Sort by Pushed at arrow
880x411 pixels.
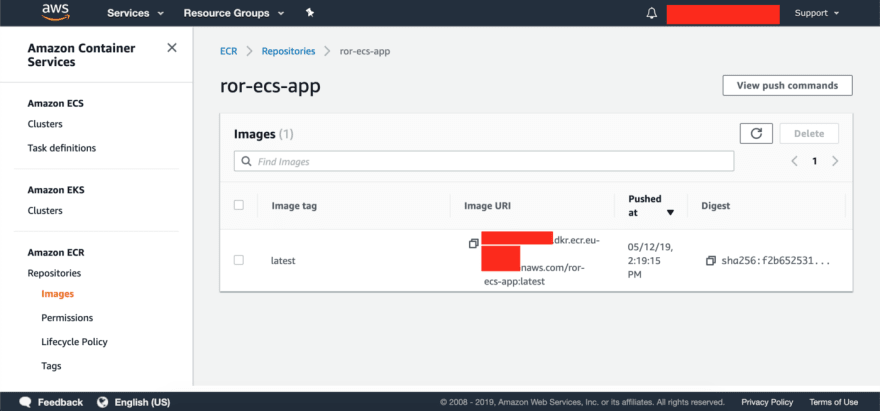[x=670, y=213]
